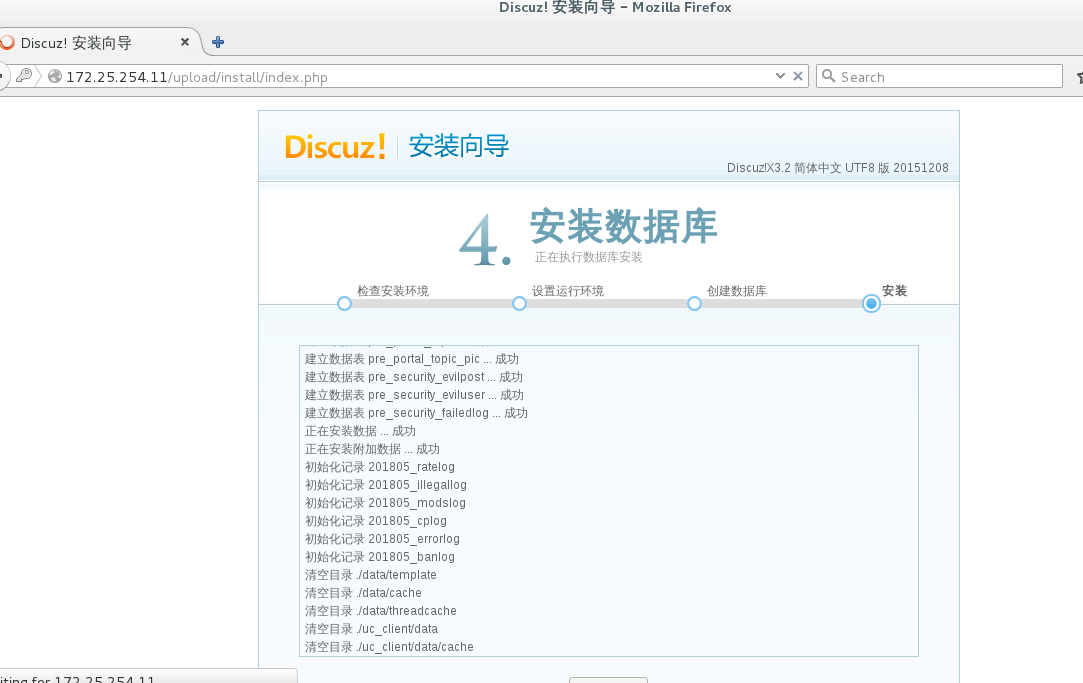Click the 检查安装环境 step circle

pyautogui.click(x=344, y=304)
